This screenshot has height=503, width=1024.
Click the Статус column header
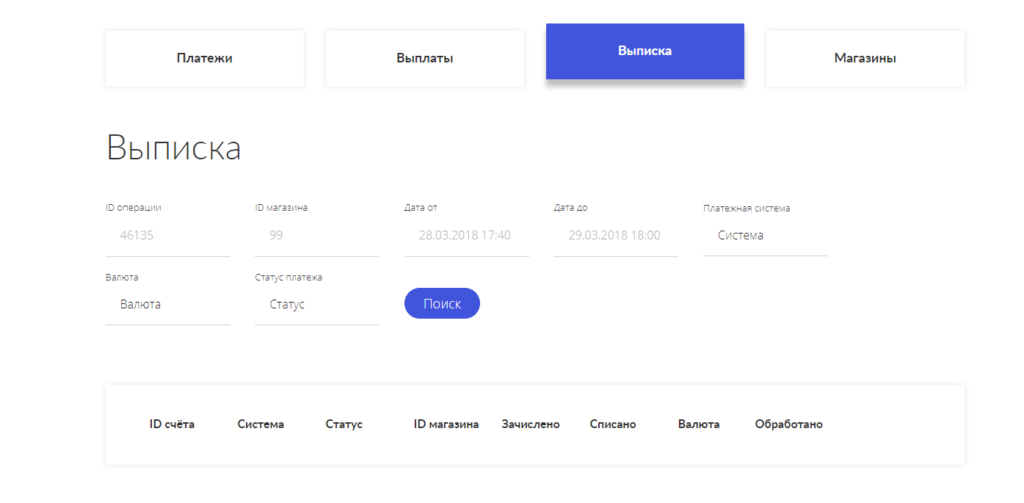click(344, 424)
